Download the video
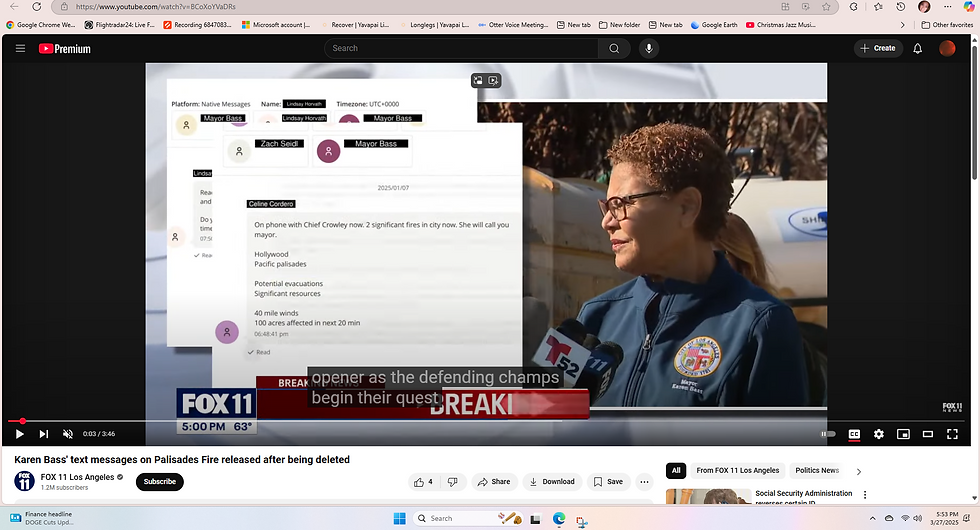 pos(552,482)
